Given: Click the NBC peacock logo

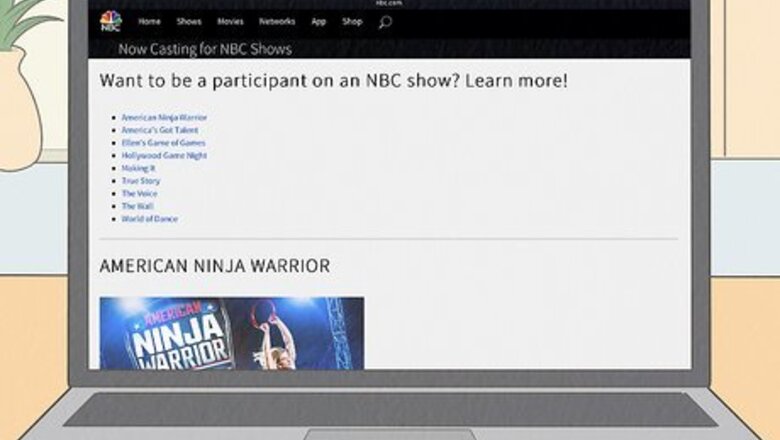Looking at the screenshot, I should pyautogui.click(x=110, y=21).
